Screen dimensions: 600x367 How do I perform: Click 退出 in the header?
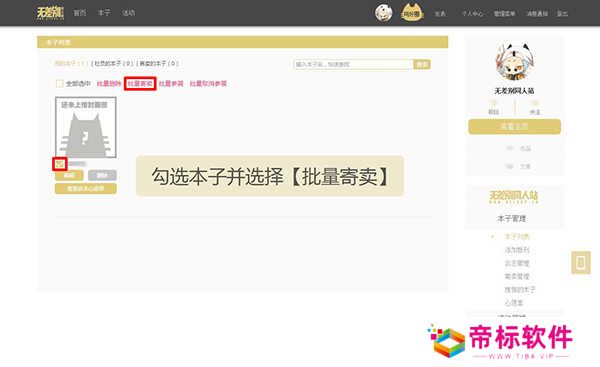pyautogui.click(x=562, y=14)
